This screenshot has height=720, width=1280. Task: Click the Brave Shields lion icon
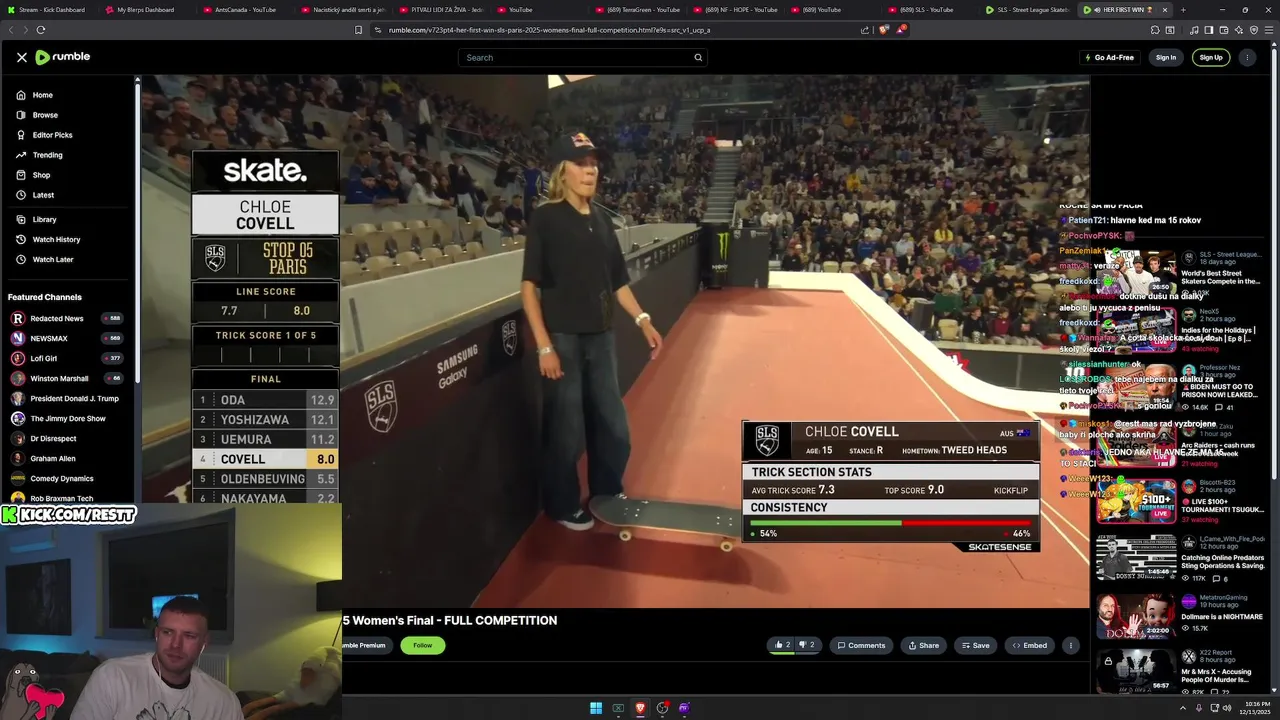pos(884,30)
